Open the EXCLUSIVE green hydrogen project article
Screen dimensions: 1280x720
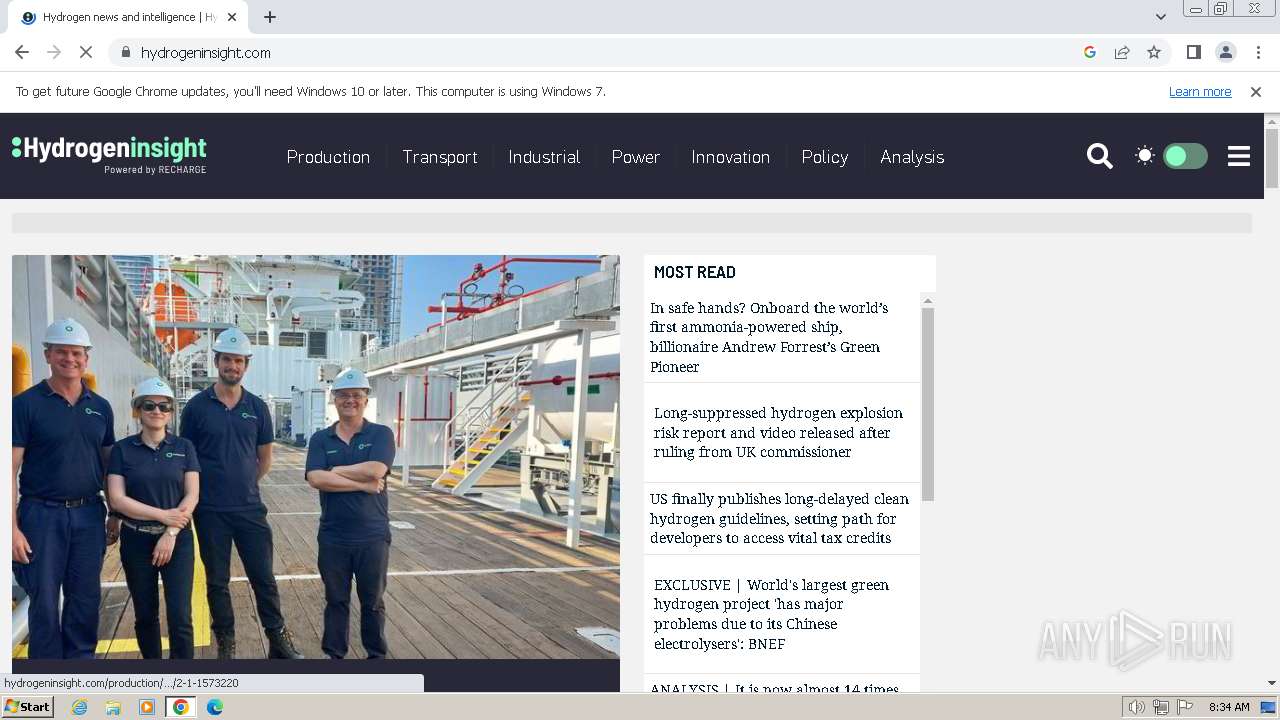pyautogui.click(x=771, y=614)
